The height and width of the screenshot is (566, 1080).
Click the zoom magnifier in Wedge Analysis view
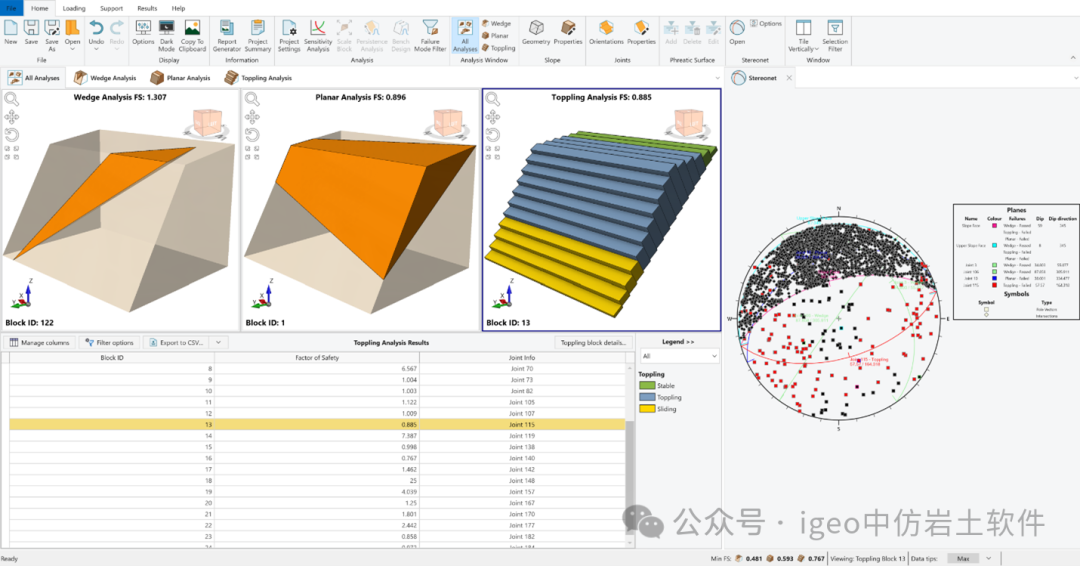[x=12, y=99]
